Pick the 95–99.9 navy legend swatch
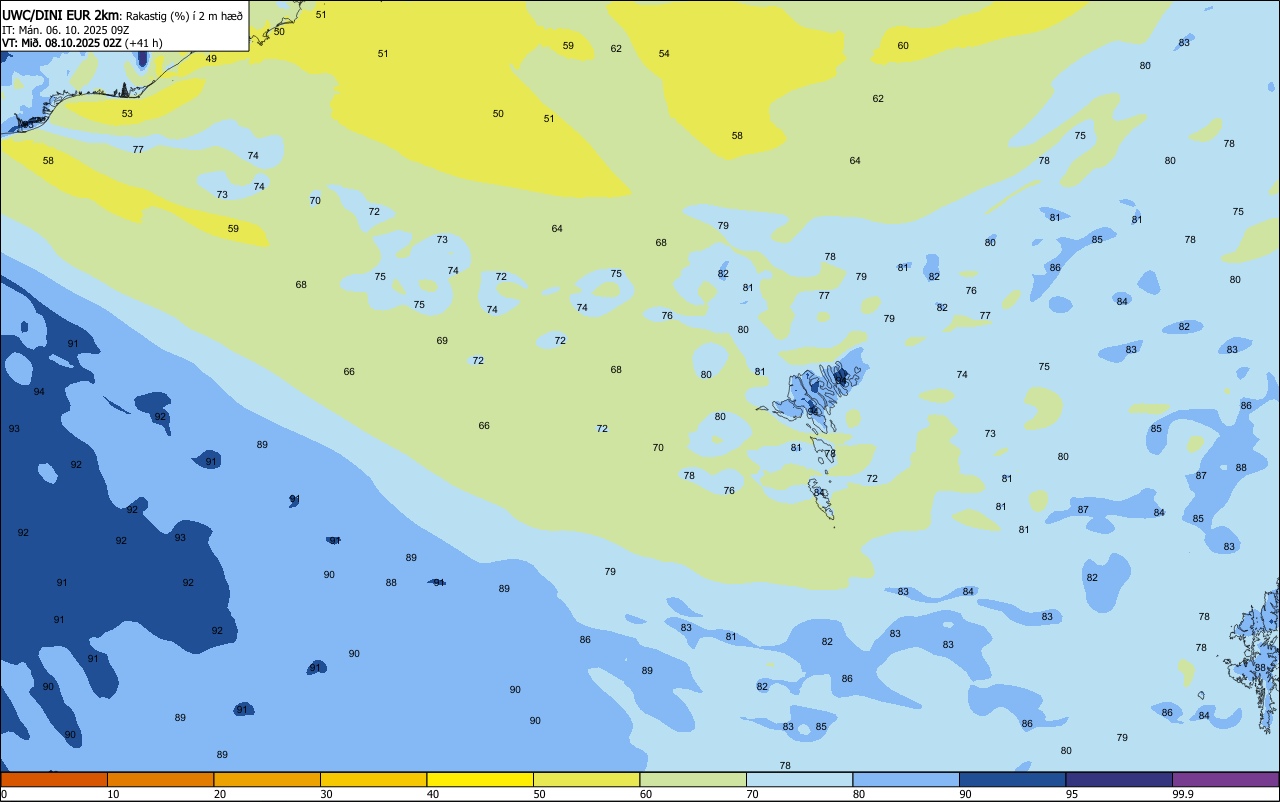The width and height of the screenshot is (1280, 802). coord(1119,779)
